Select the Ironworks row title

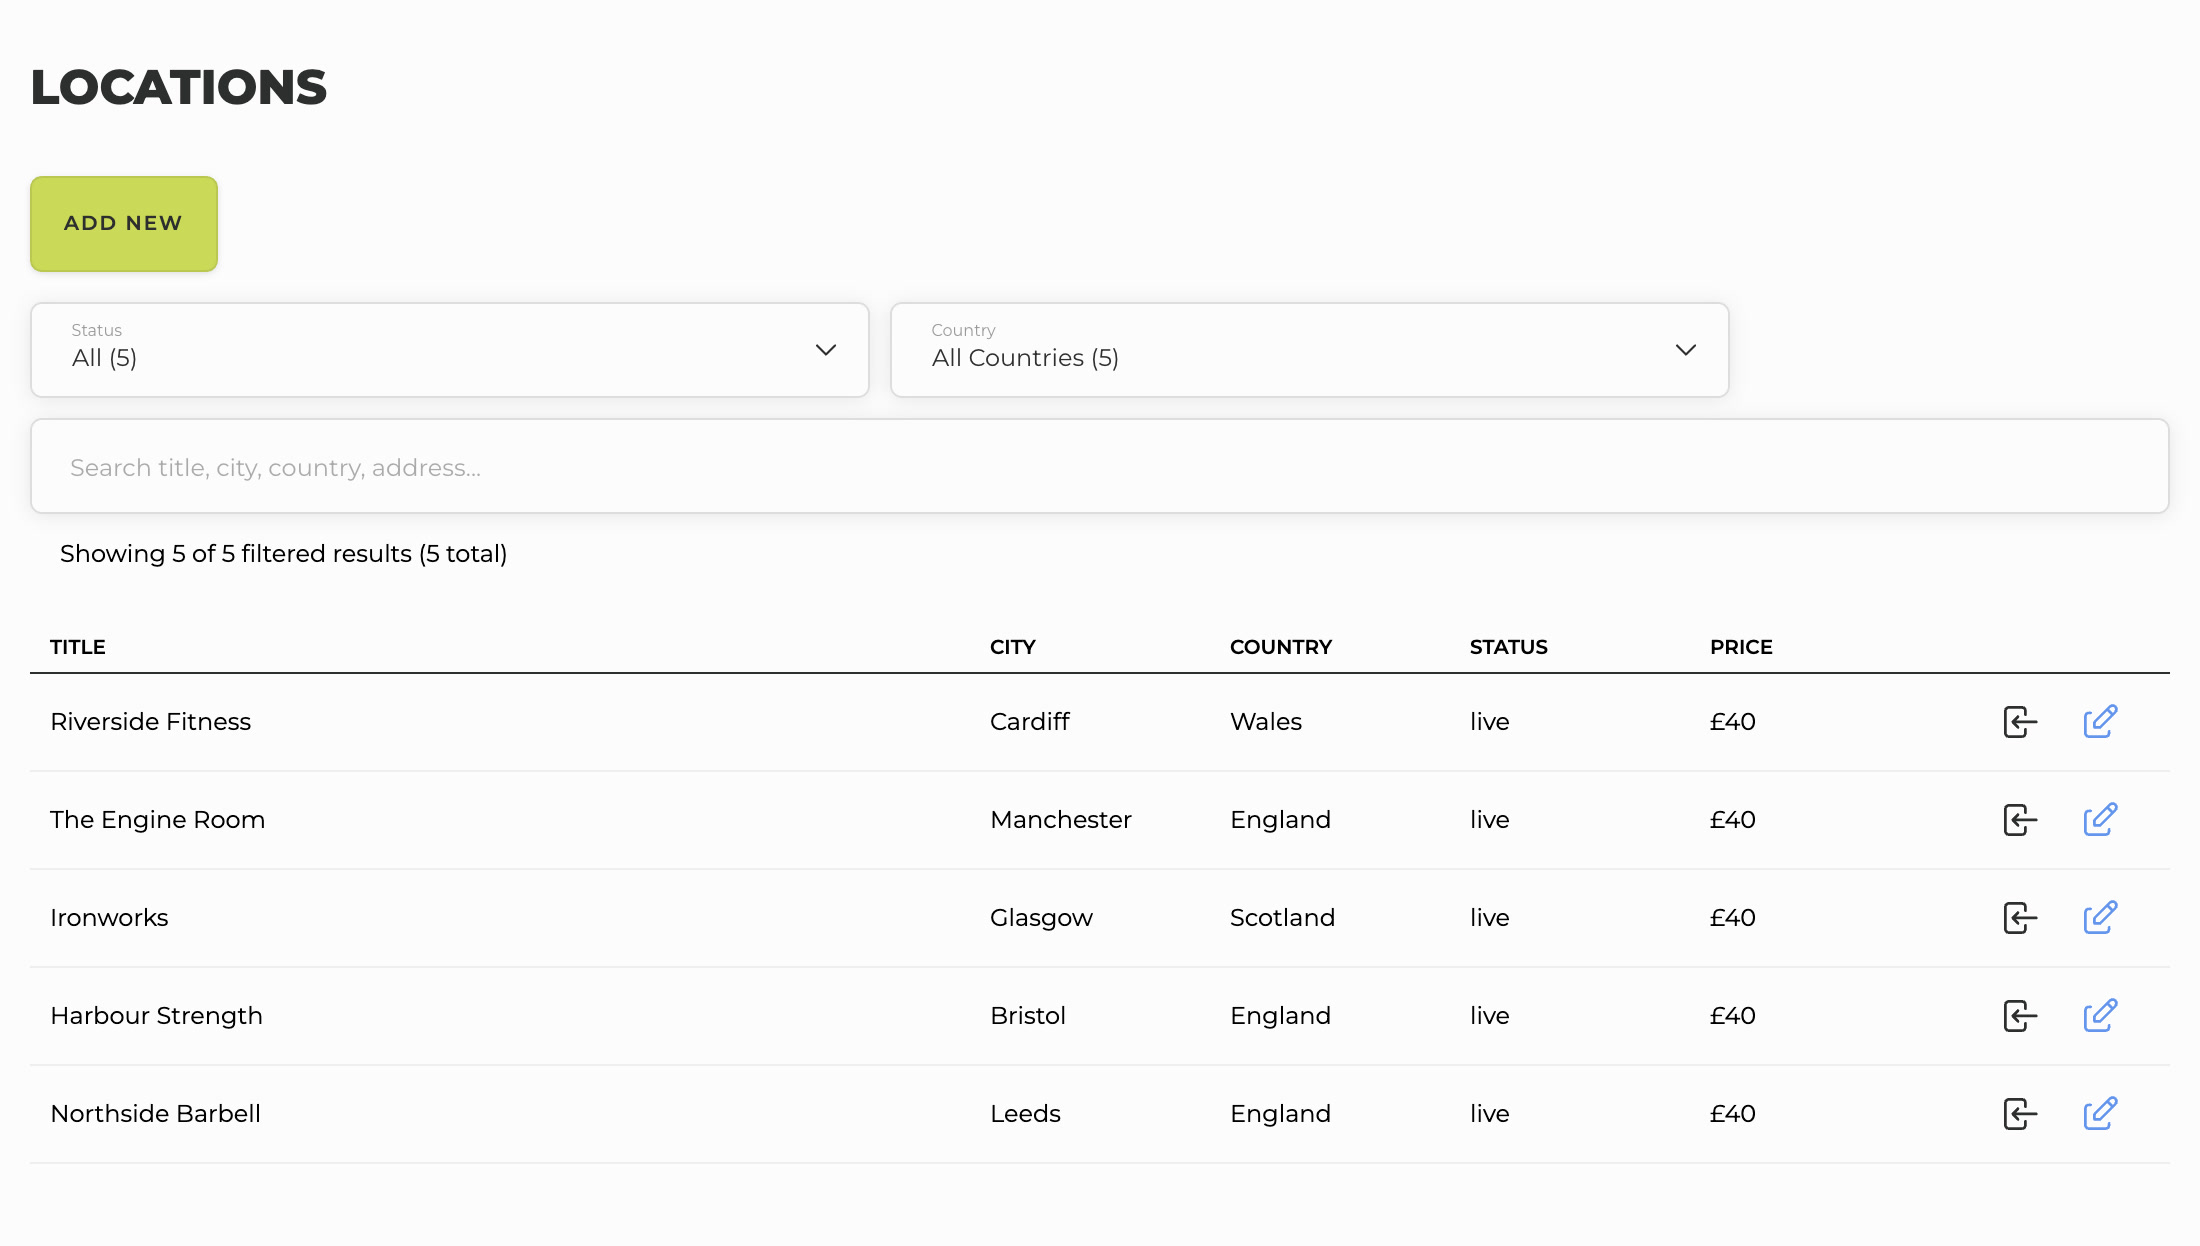click(109, 917)
